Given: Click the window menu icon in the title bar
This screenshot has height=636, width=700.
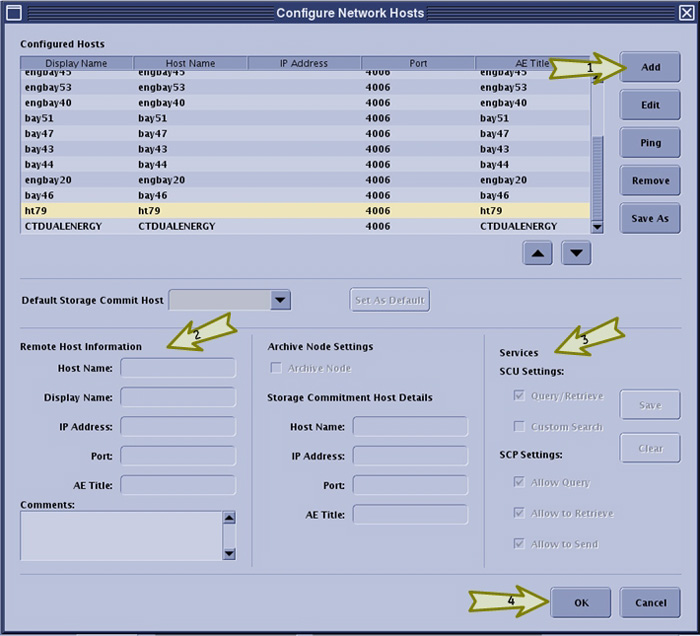Looking at the screenshot, I should pyautogui.click(x=13, y=13).
